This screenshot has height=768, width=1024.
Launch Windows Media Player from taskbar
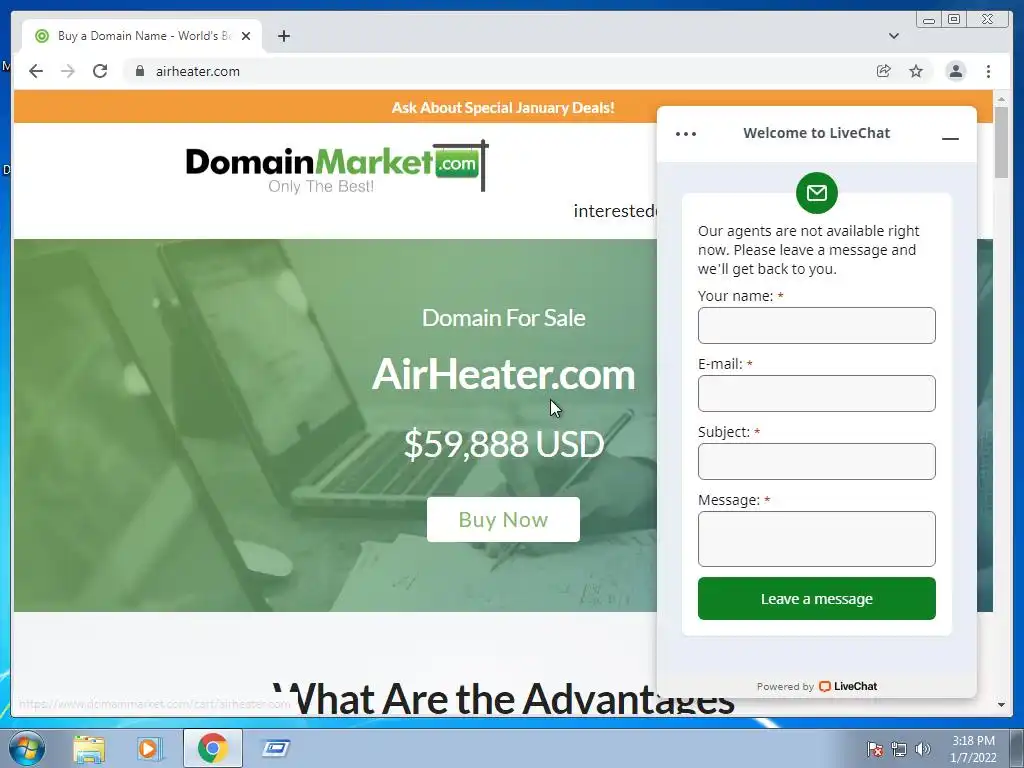[149, 748]
